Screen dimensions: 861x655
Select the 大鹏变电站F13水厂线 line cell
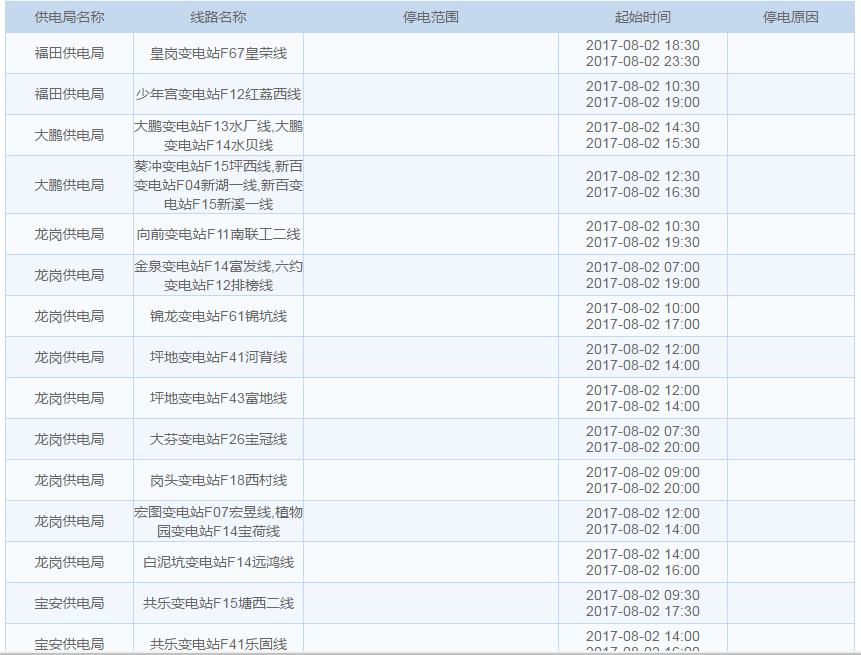pos(219,136)
